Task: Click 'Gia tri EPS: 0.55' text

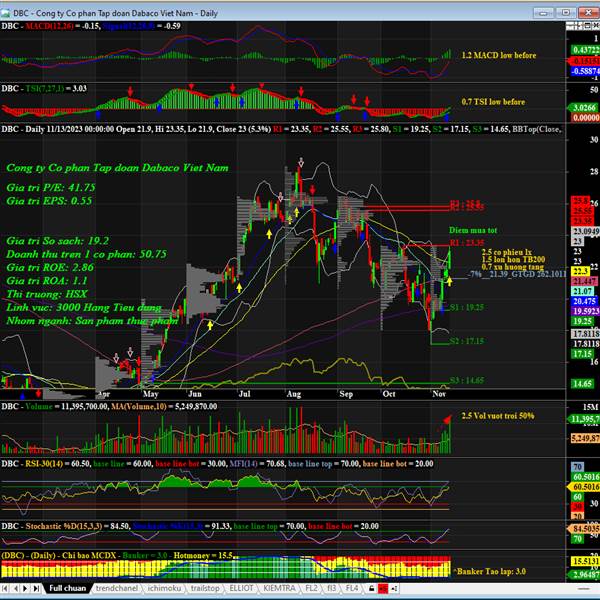Action: click(49, 201)
